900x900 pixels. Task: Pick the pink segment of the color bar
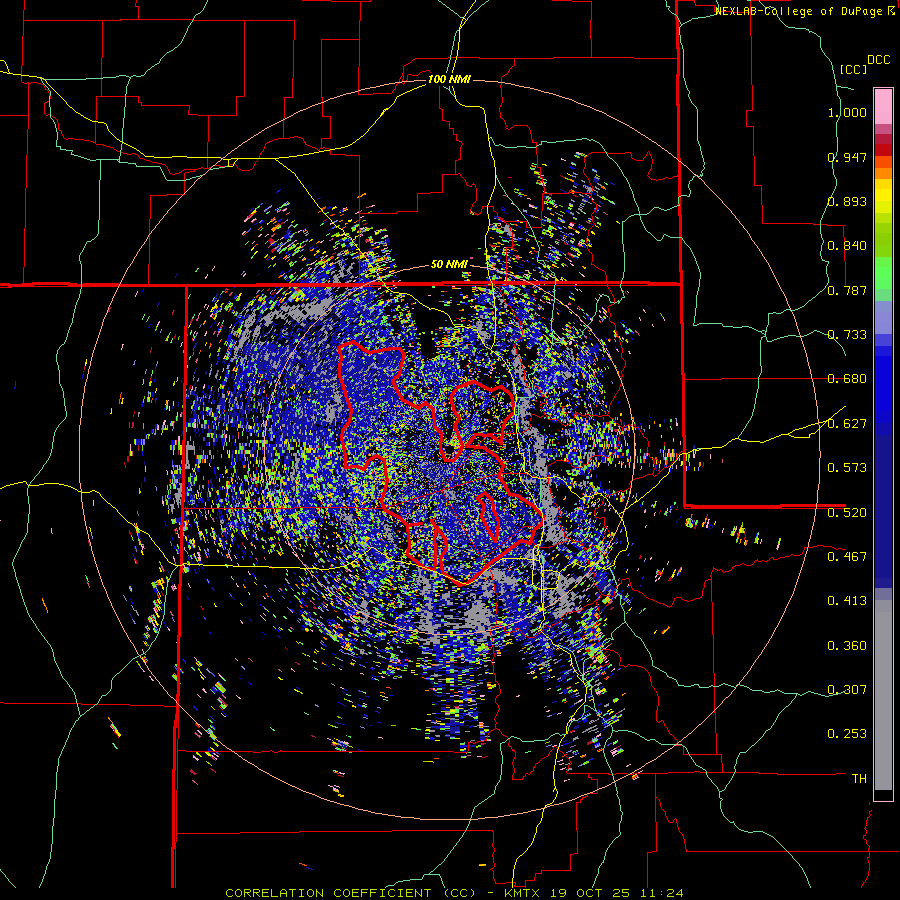883,107
